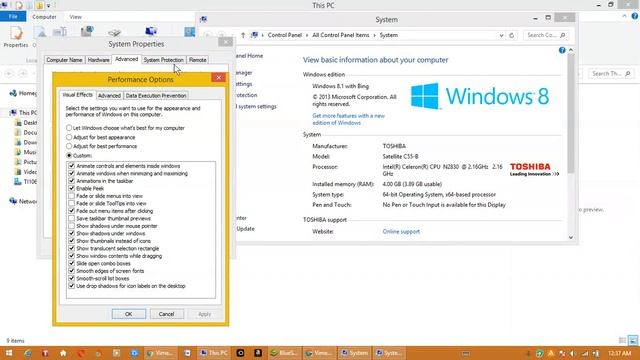Open File menu in This PC
The width and height of the screenshot is (640, 360).
click(13, 17)
